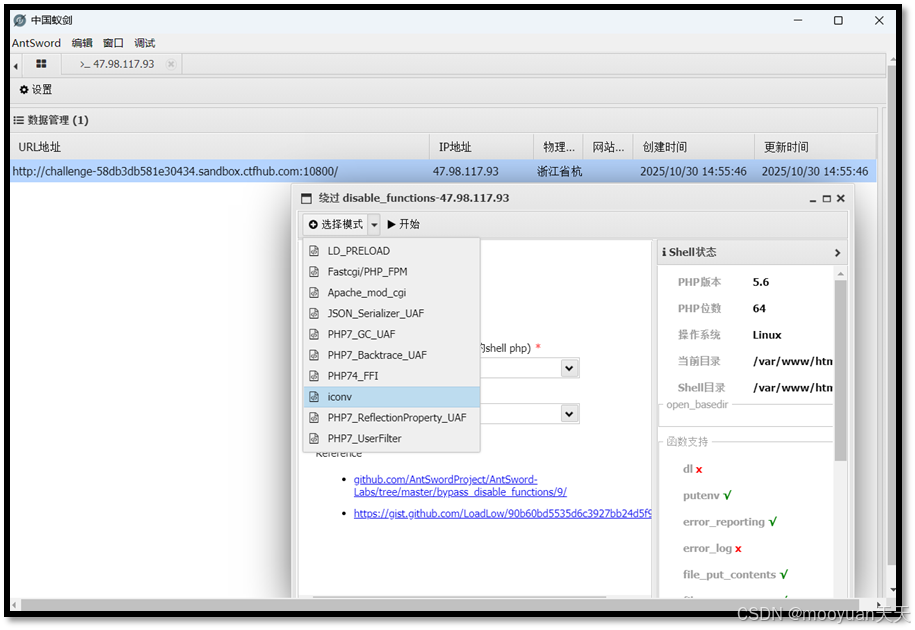Click the dialog window title icon
Screen dimensions: 915x630
pos(306,198)
